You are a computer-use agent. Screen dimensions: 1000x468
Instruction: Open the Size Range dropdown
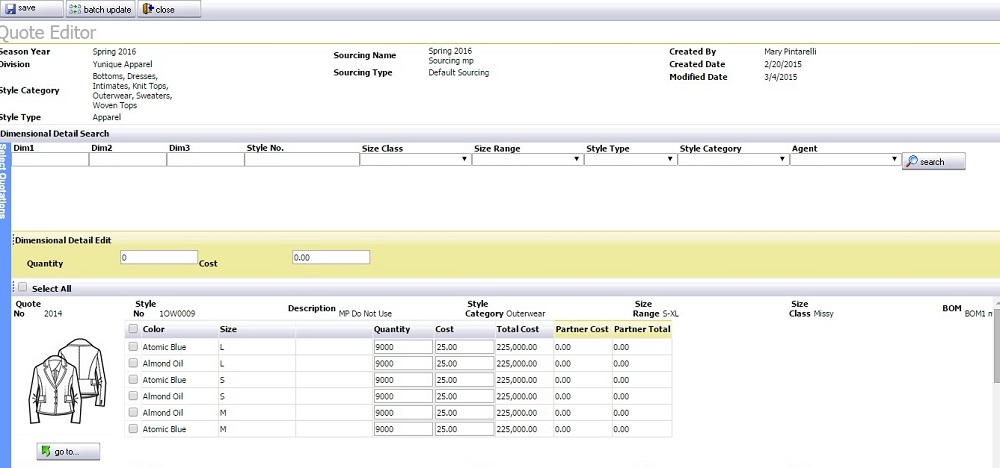point(528,159)
